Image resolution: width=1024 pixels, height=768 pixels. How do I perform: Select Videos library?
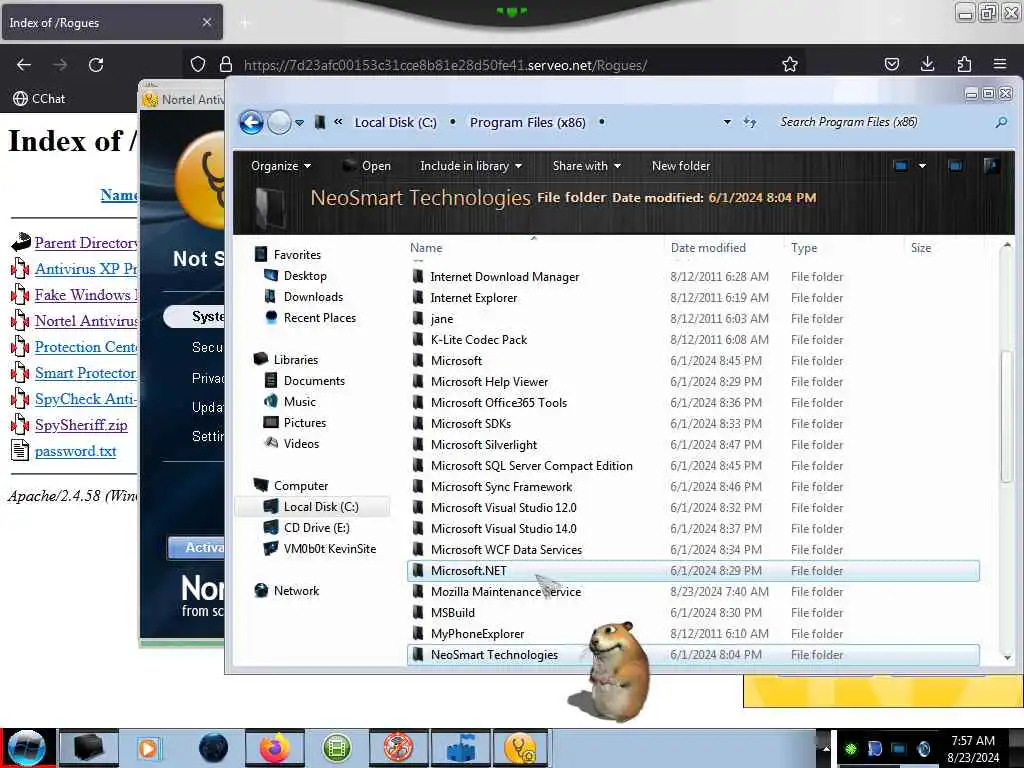click(301, 443)
